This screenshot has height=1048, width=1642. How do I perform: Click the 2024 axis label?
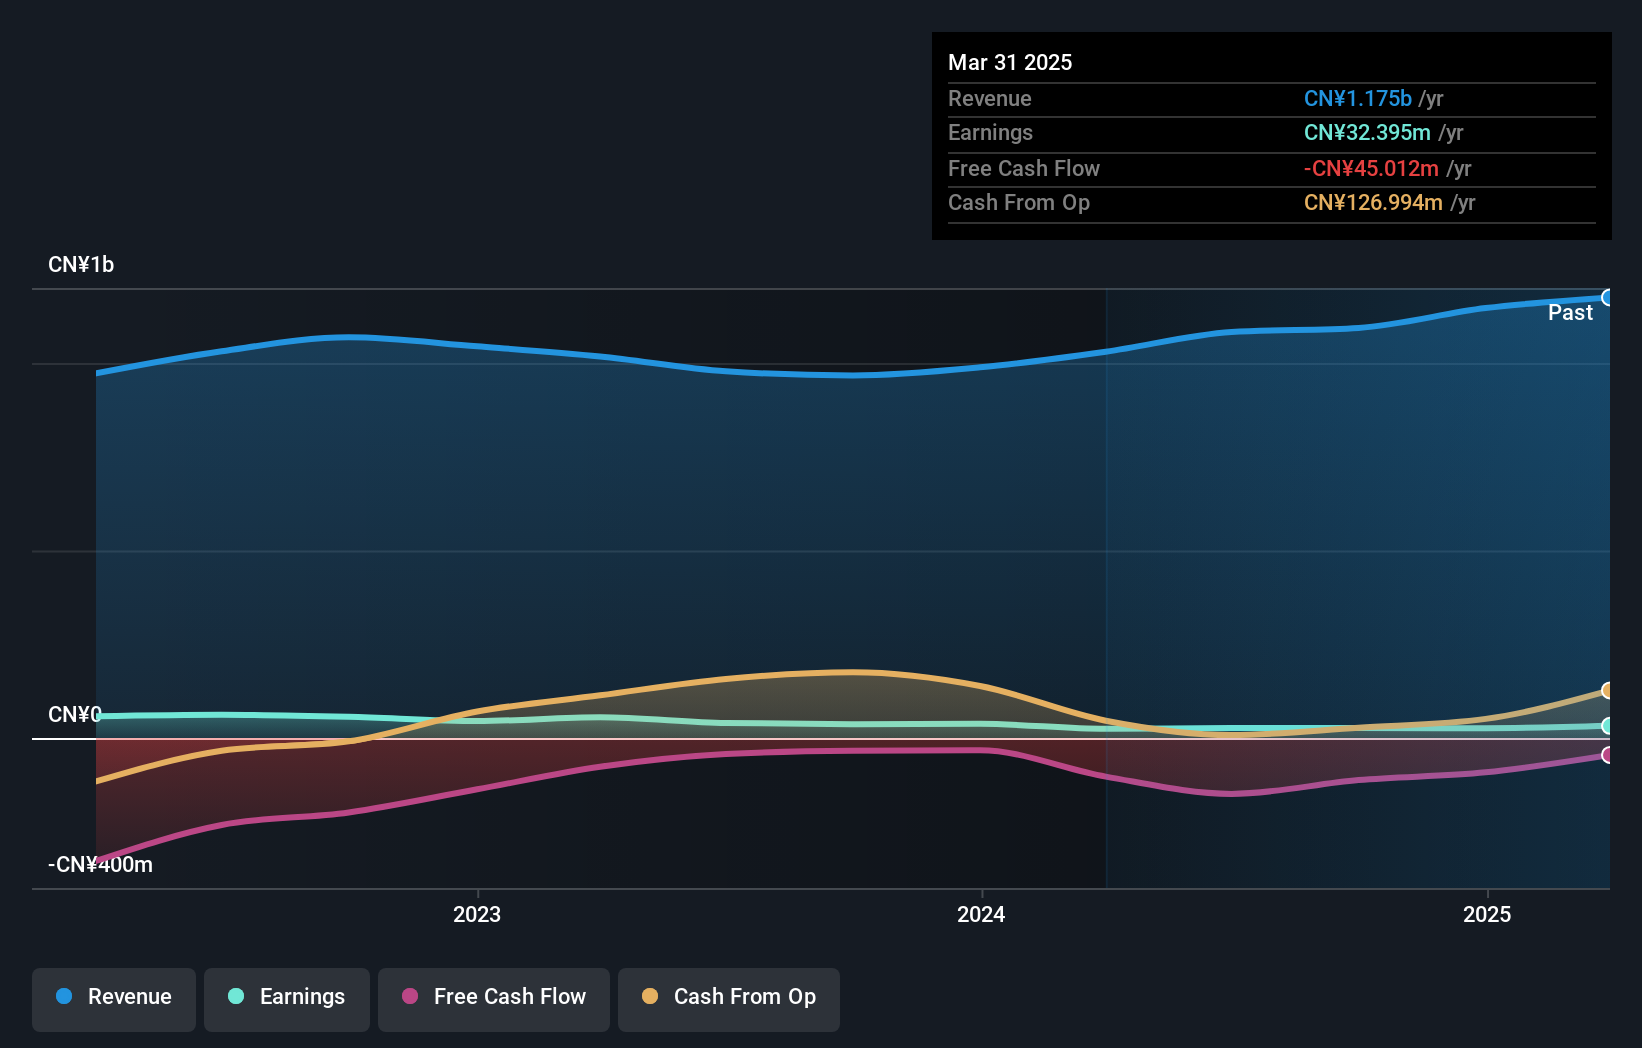981,914
